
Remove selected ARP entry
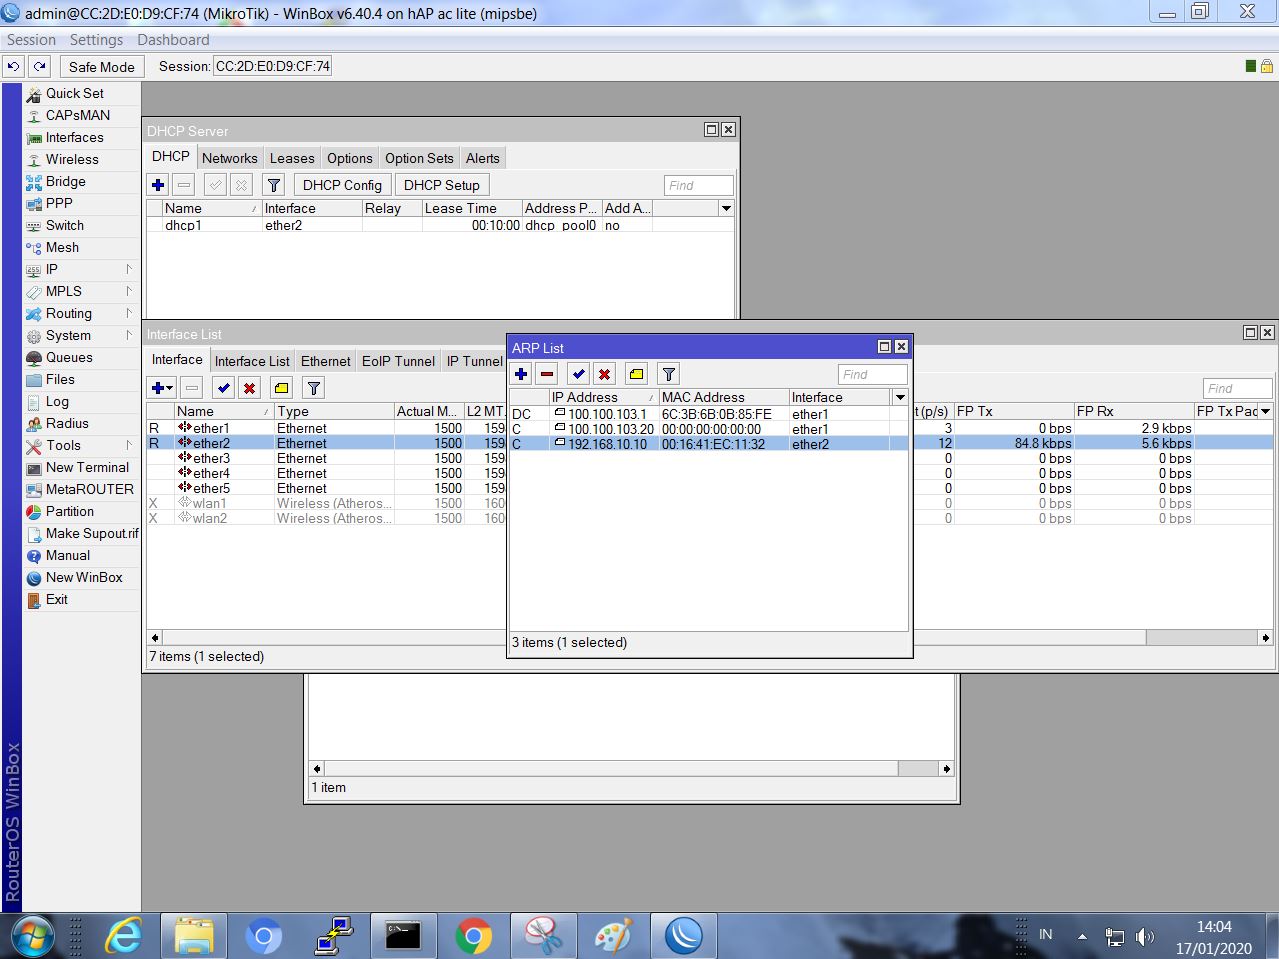click(x=547, y=374)
